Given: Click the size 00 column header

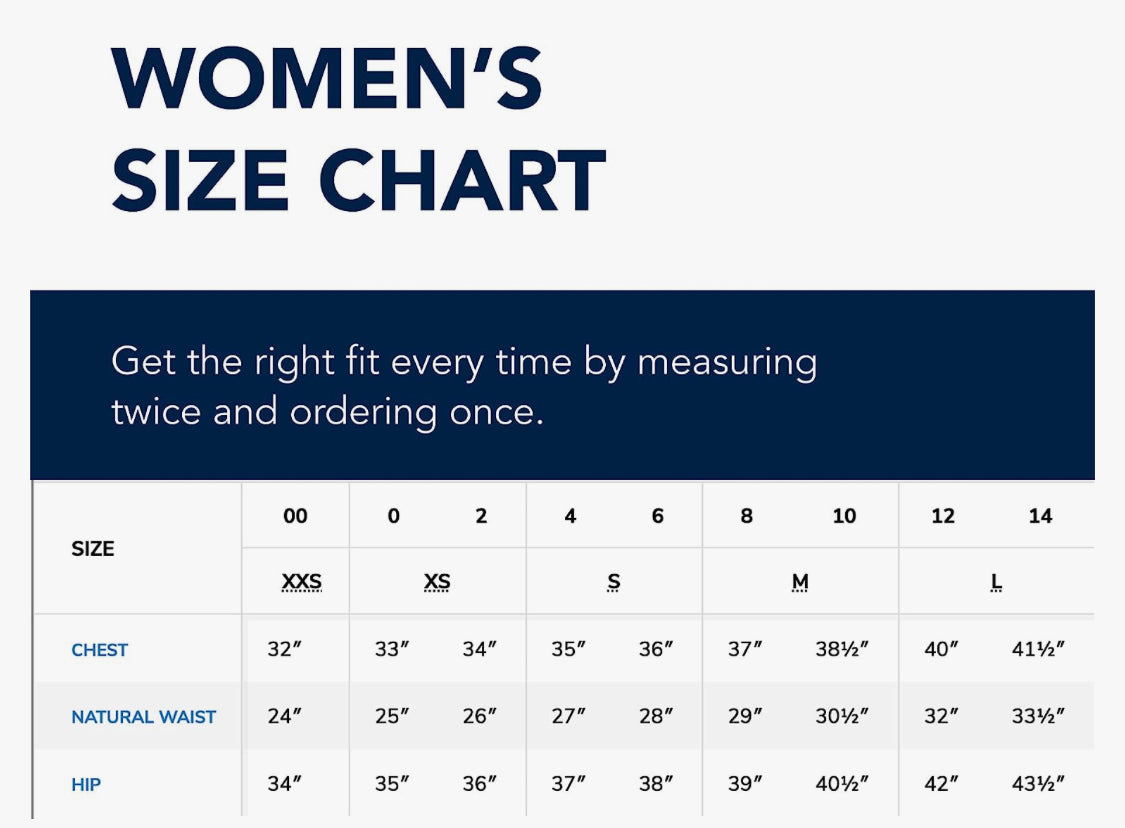Looking at the screenshot, I should (295, 516).
